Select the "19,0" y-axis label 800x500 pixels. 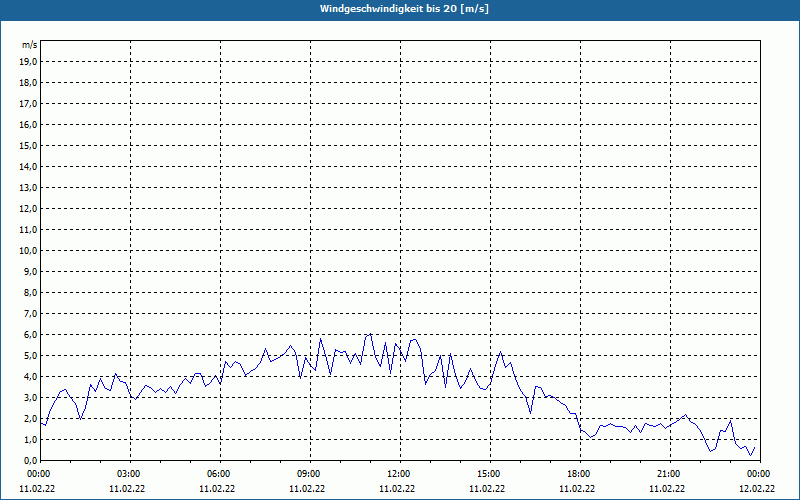(x=28, y=62)
